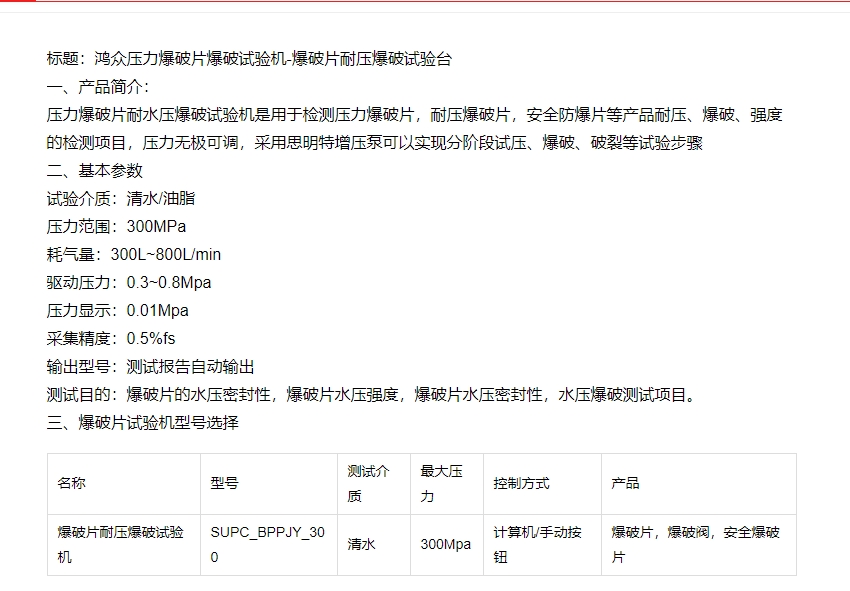Click the table cell 爆破片耐压爆破试验机
Image resolution: width=850 pixels, height=591 pixels.
124,545
